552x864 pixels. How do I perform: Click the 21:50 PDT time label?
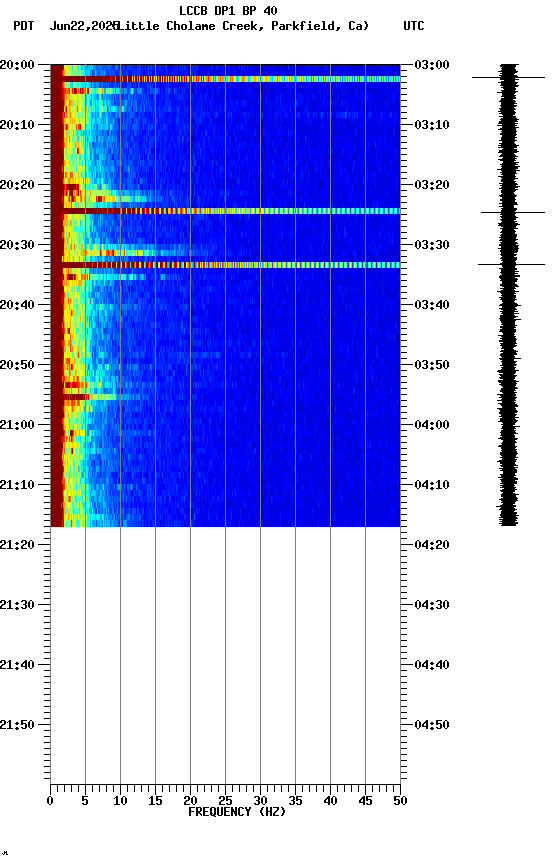[17, 726]
